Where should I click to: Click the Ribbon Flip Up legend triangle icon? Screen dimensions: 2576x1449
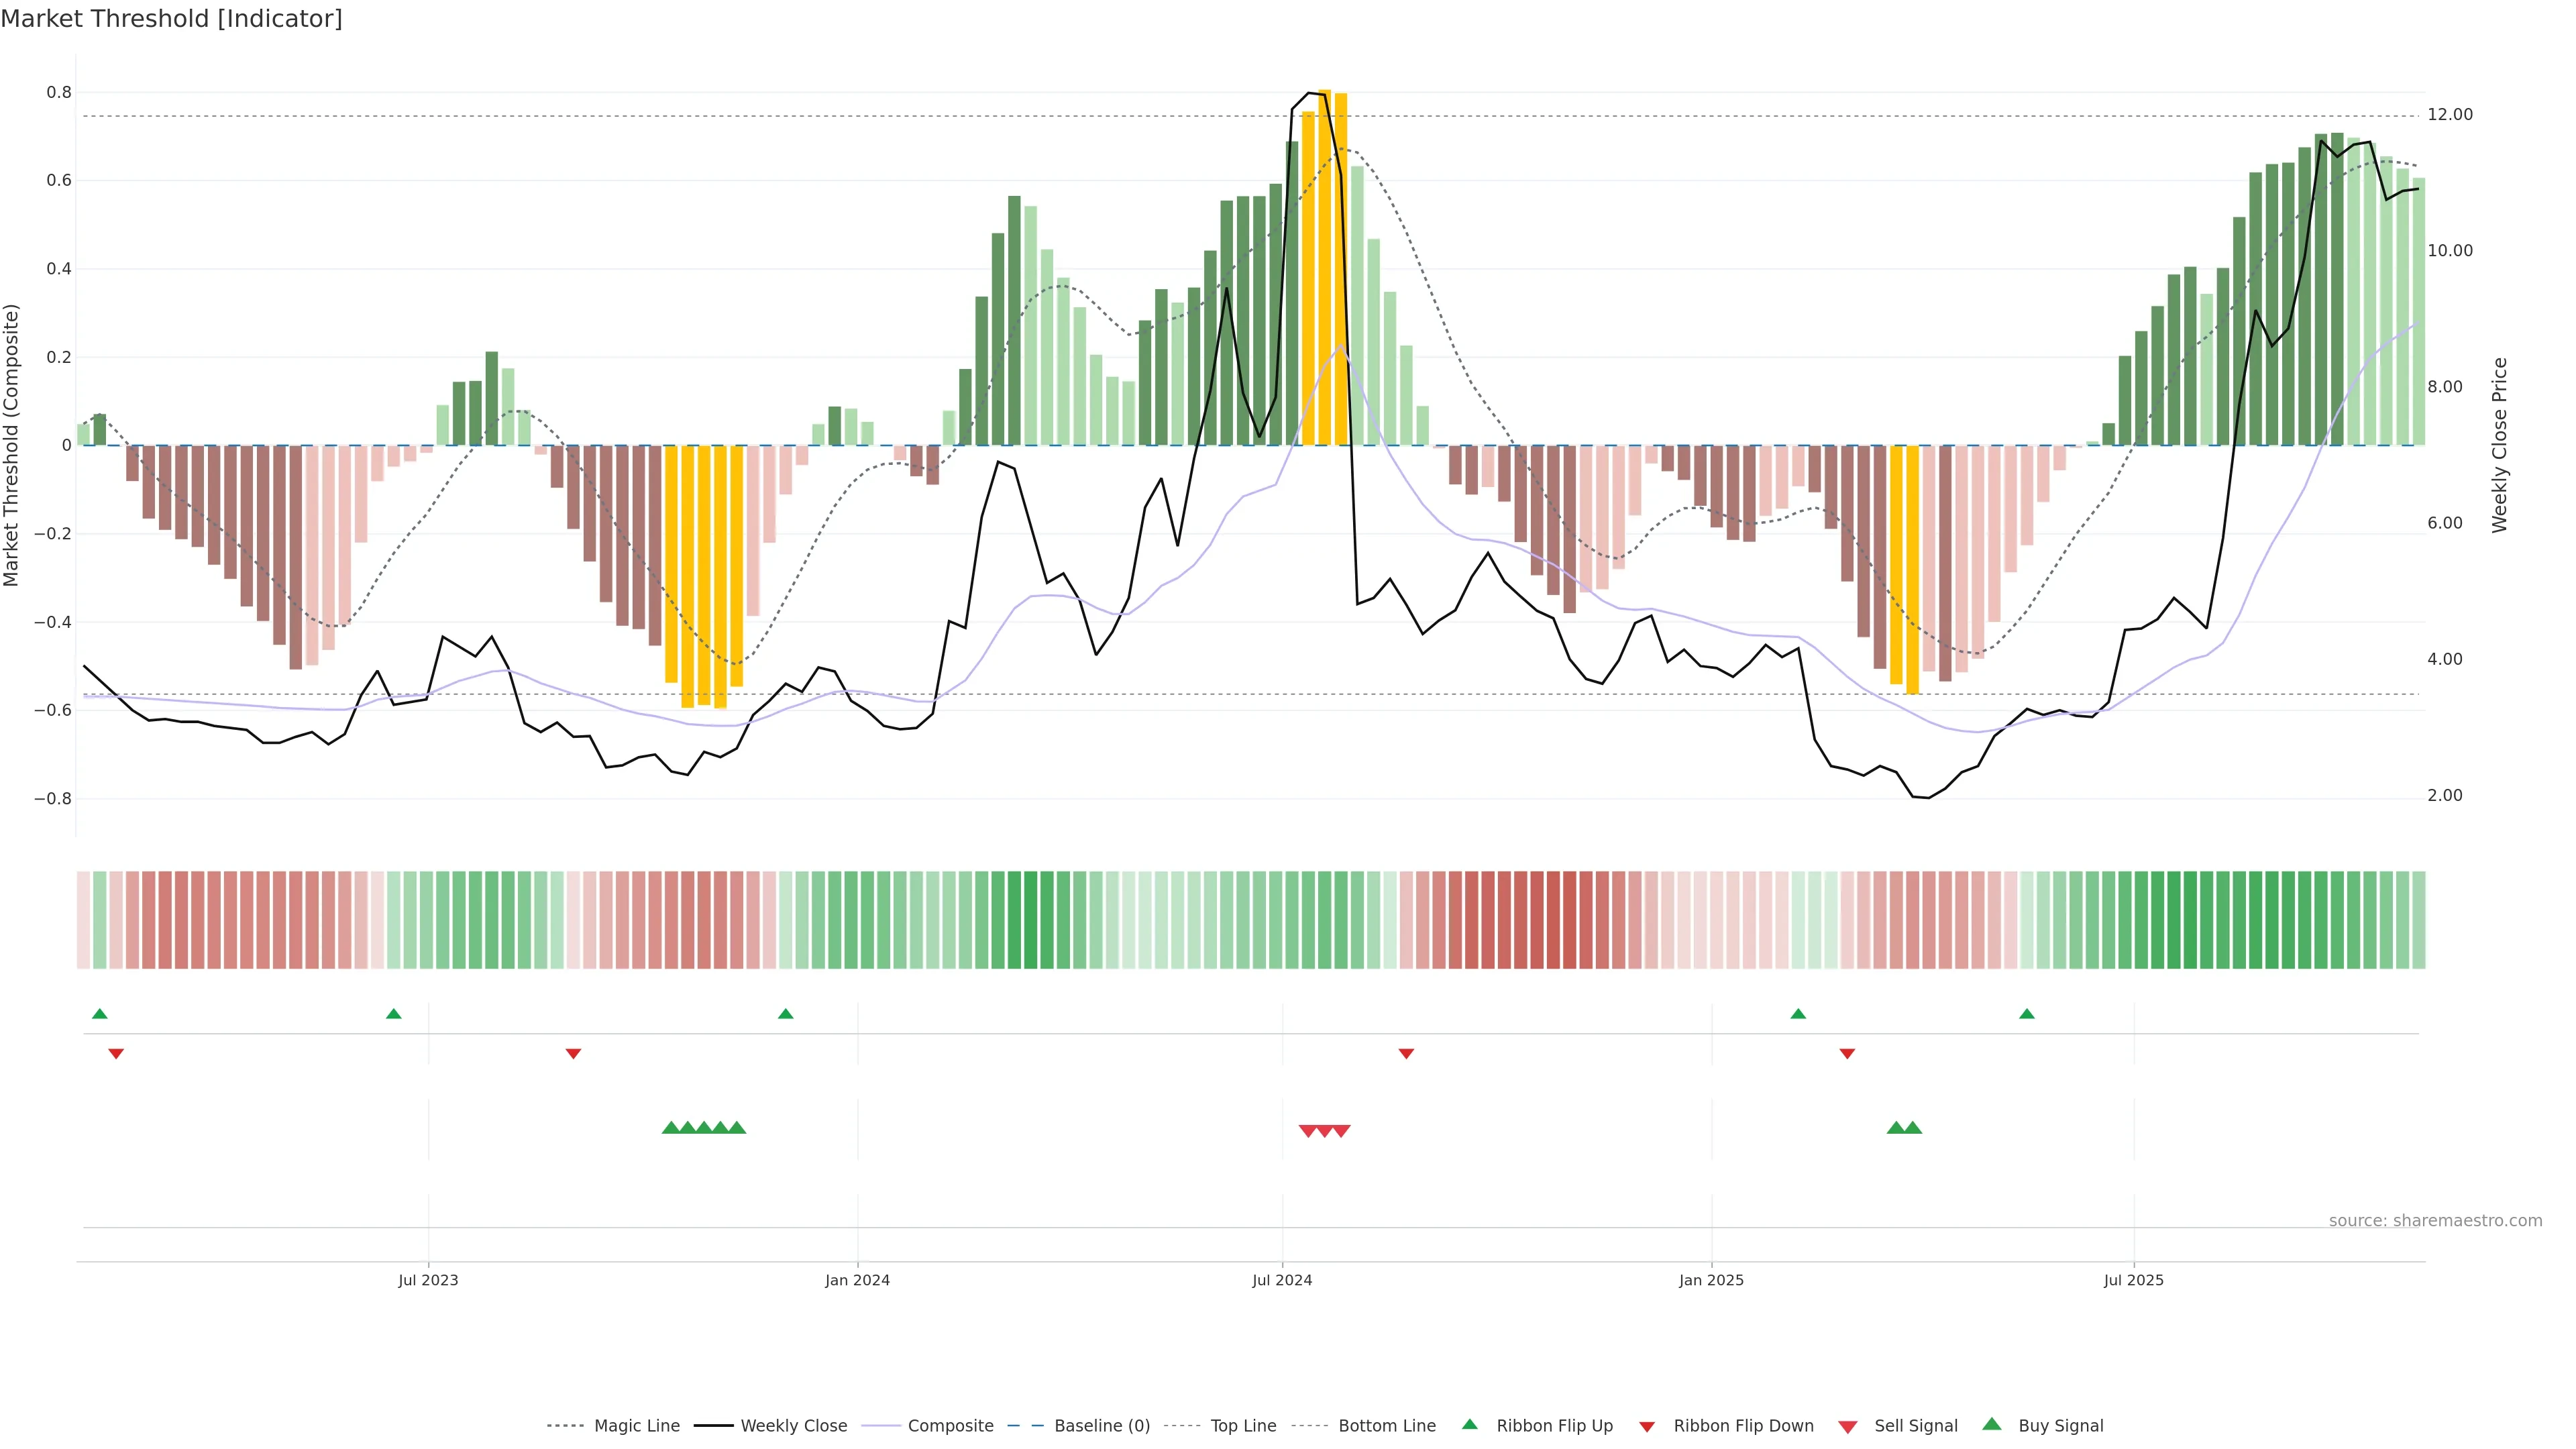1469,1424
